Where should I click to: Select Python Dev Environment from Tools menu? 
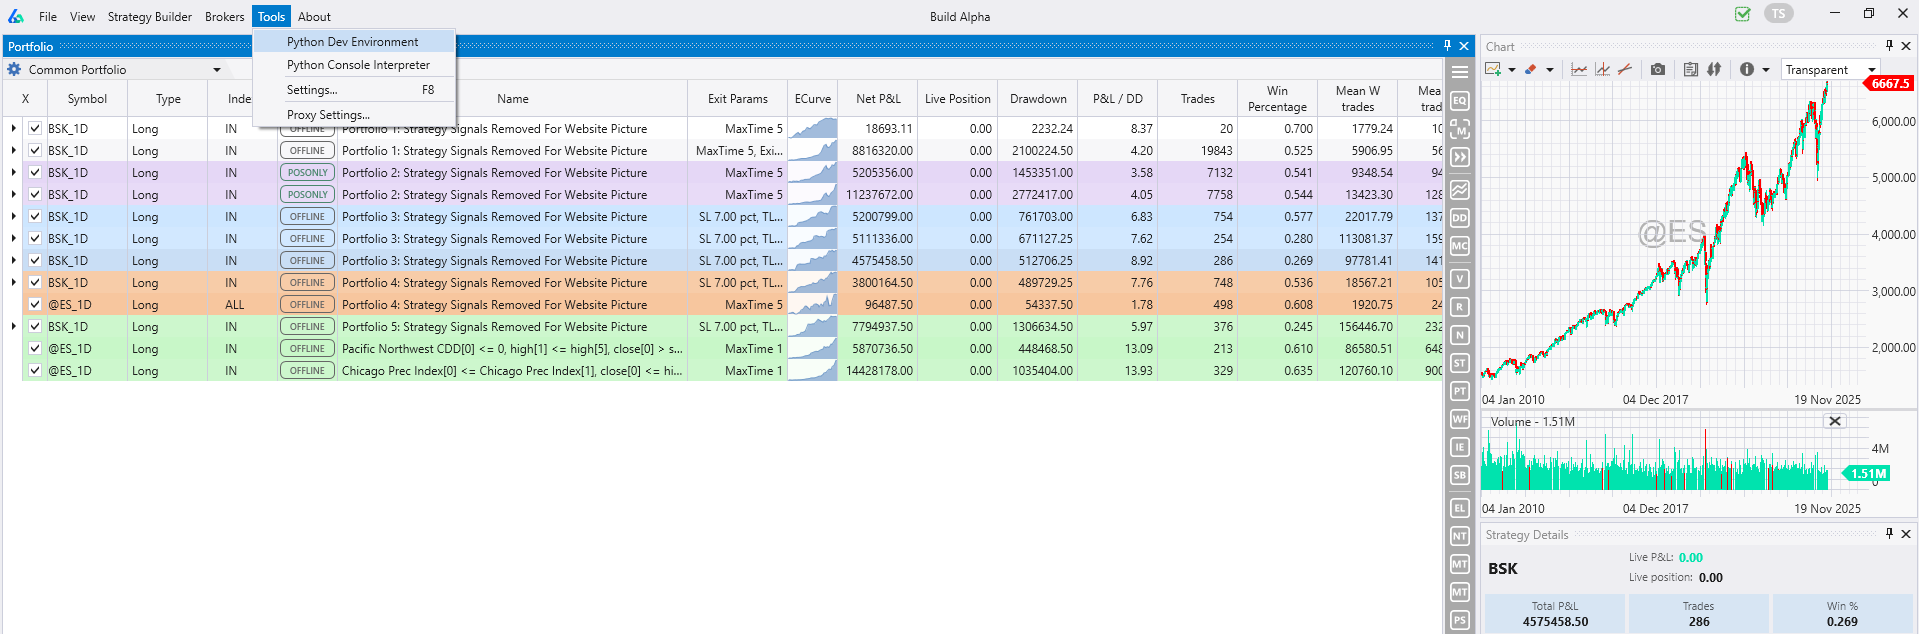[352, 42]
